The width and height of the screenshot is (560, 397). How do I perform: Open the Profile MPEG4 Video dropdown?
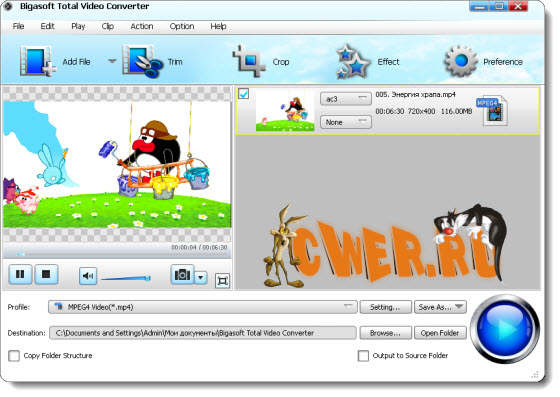[202, 307]
